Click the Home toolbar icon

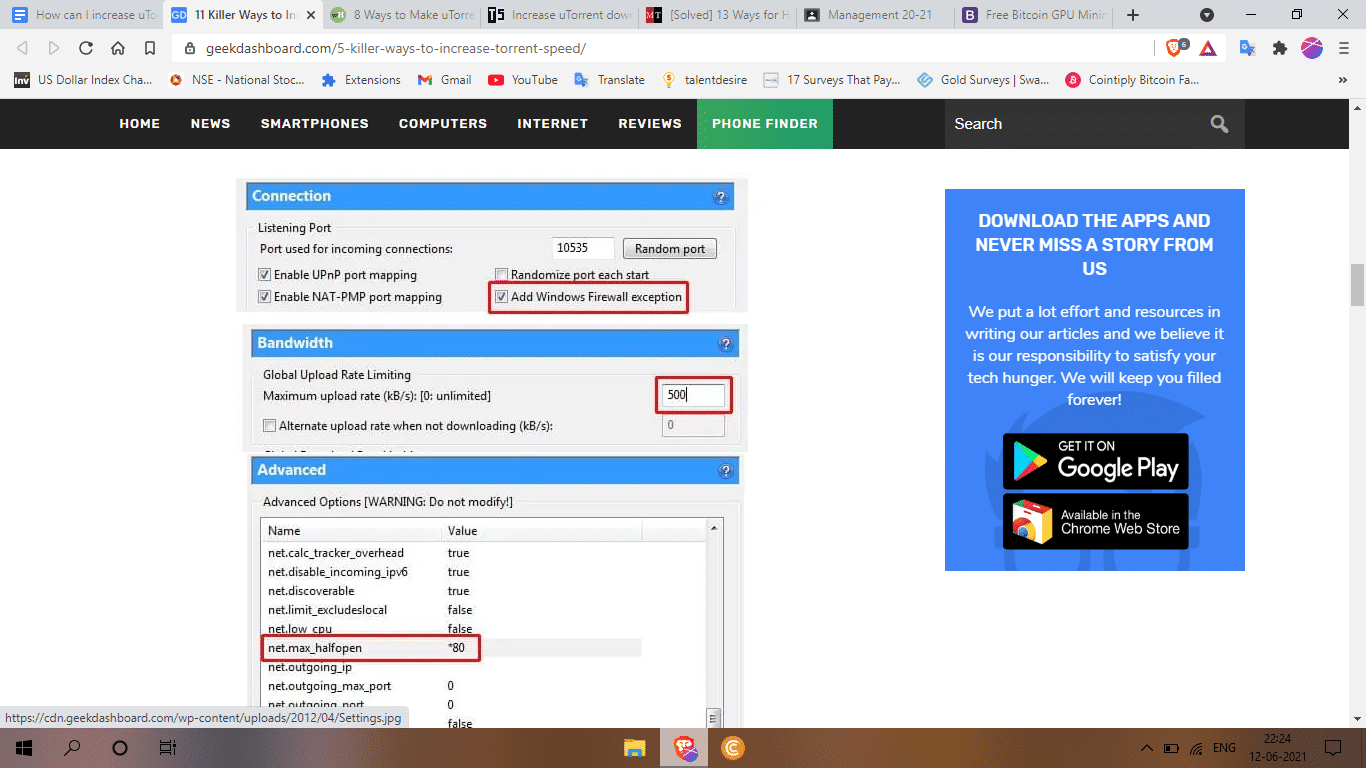pos(118,48)
